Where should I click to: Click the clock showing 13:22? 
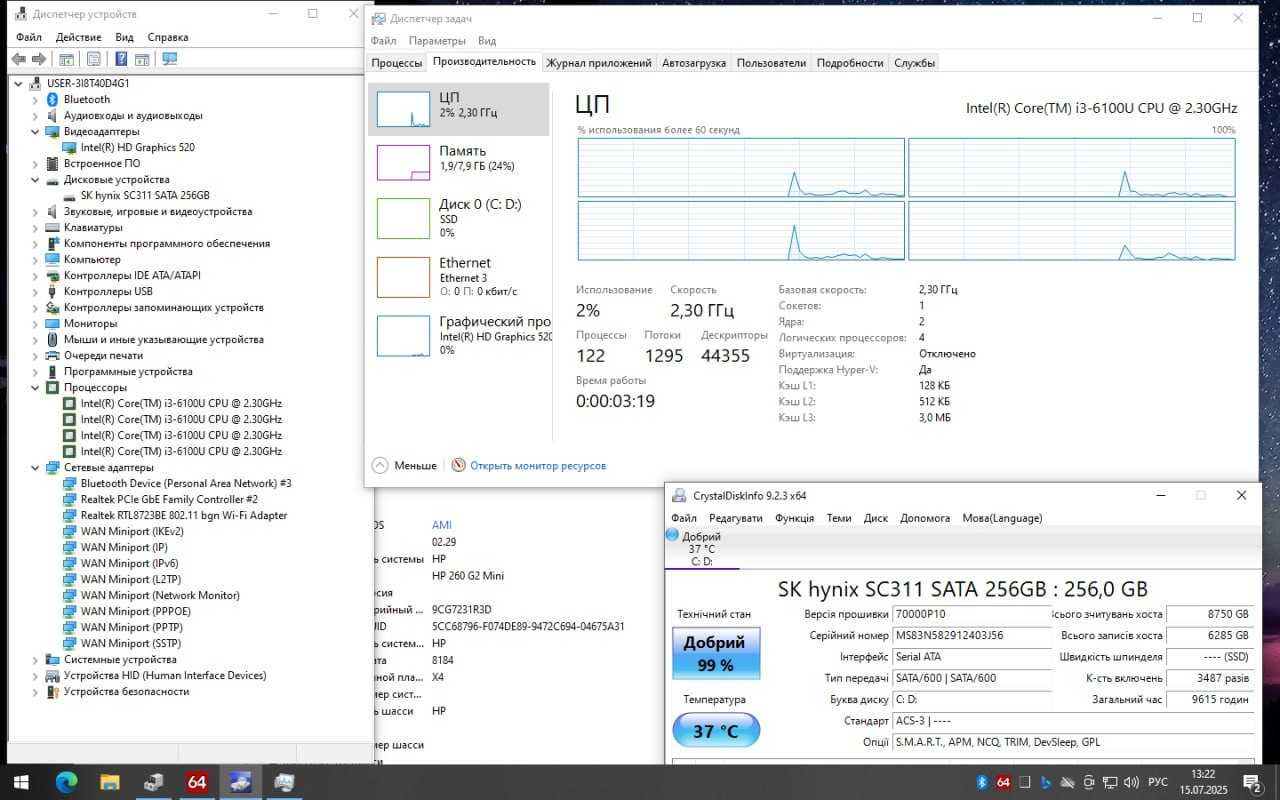click(x=1204, y=774)
